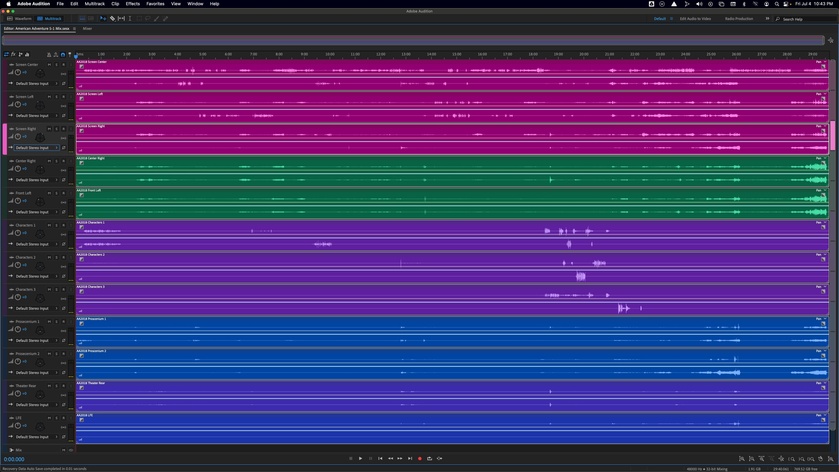Mute the Screen Left track

pyautogui.click(x=50, y=97)
